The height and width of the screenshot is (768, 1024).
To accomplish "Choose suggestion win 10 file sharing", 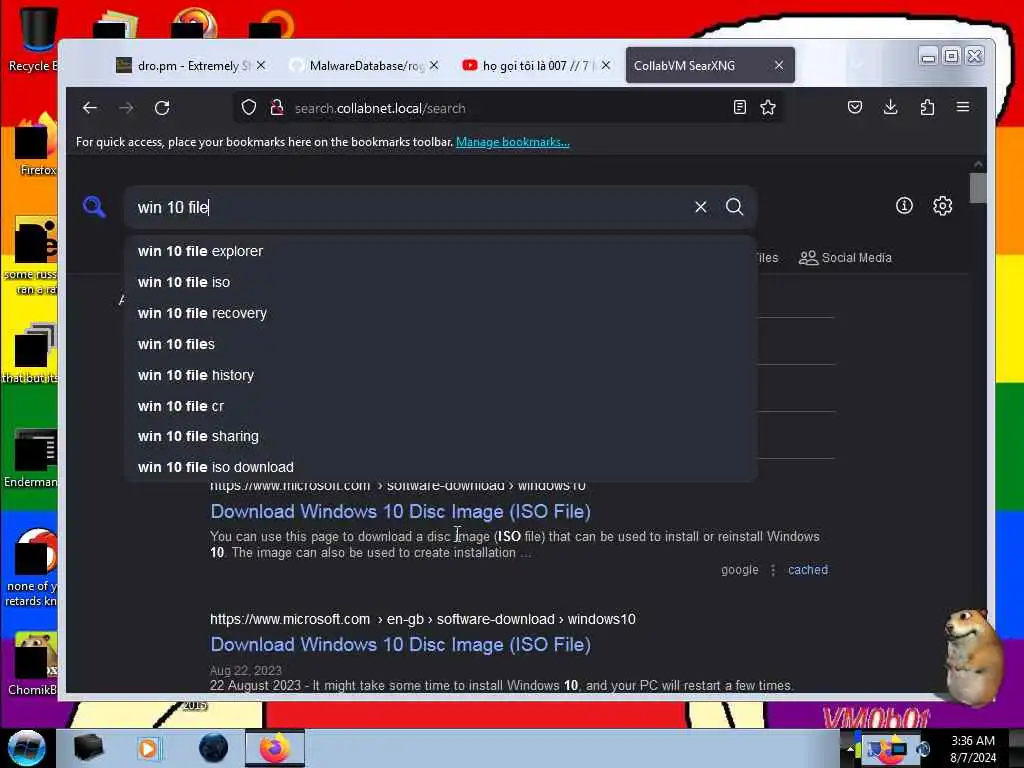I will [x=441, y=436].
